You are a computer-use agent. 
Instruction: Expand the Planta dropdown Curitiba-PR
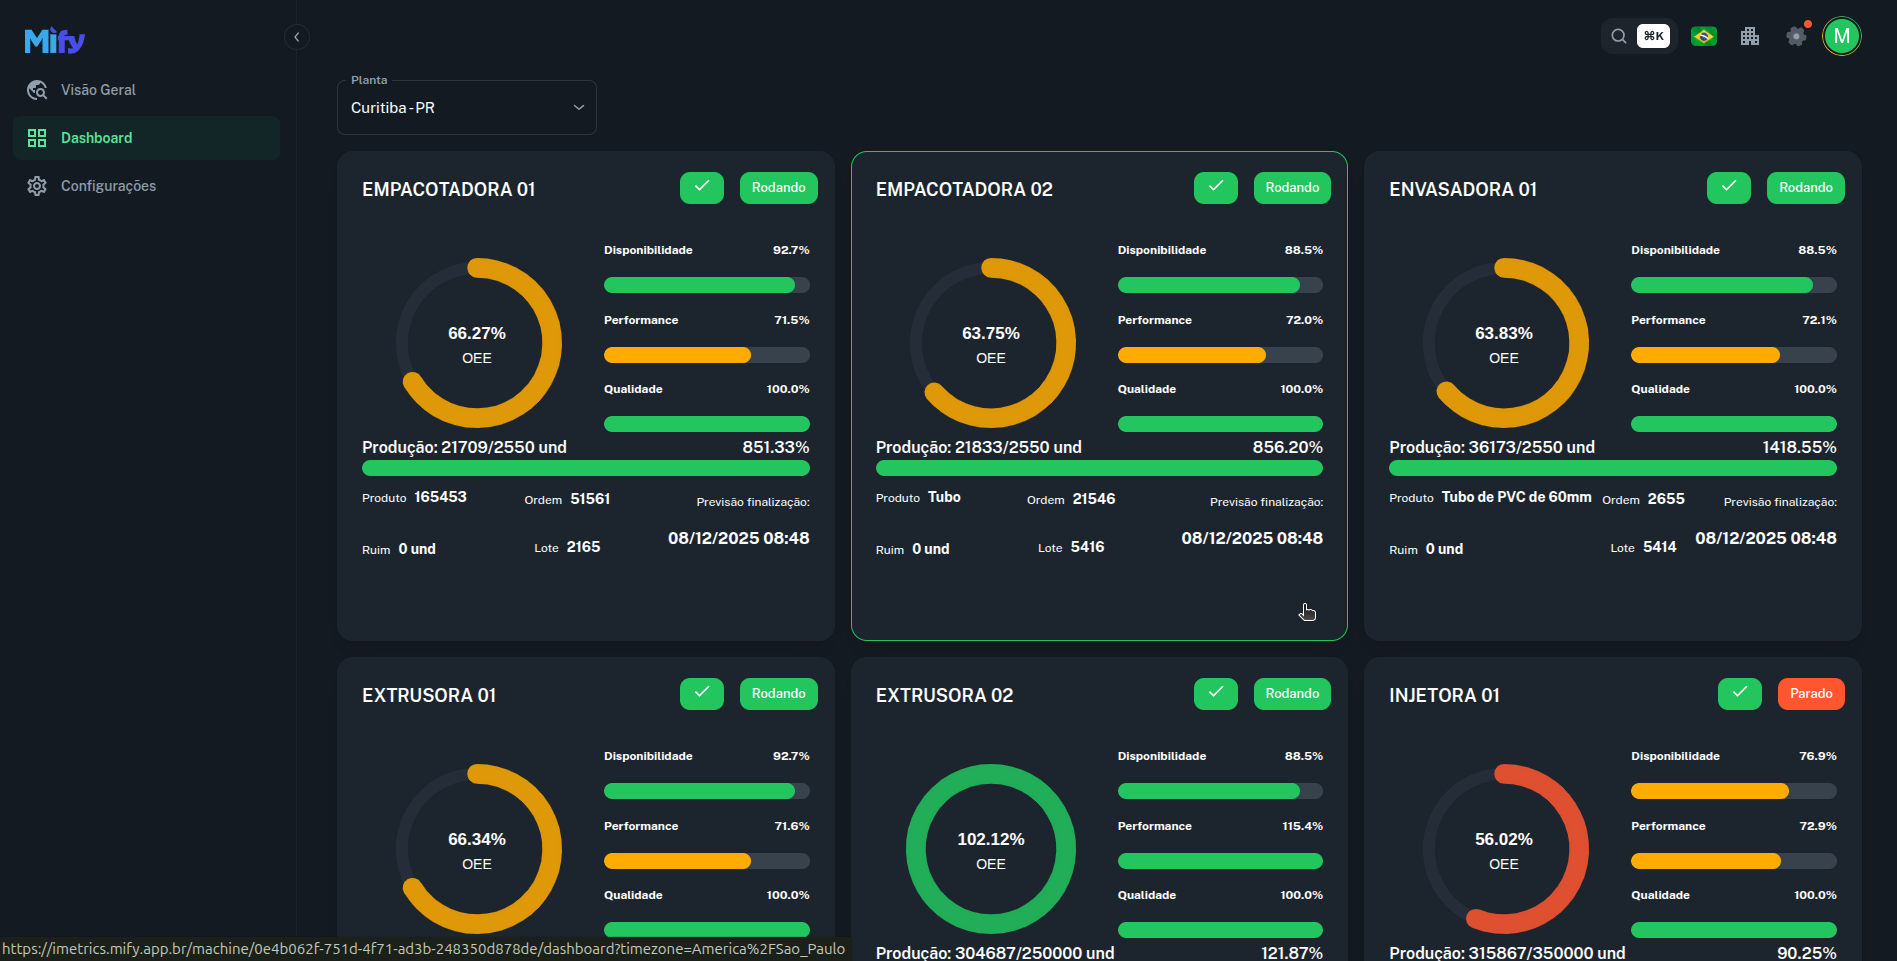(466, 108)
